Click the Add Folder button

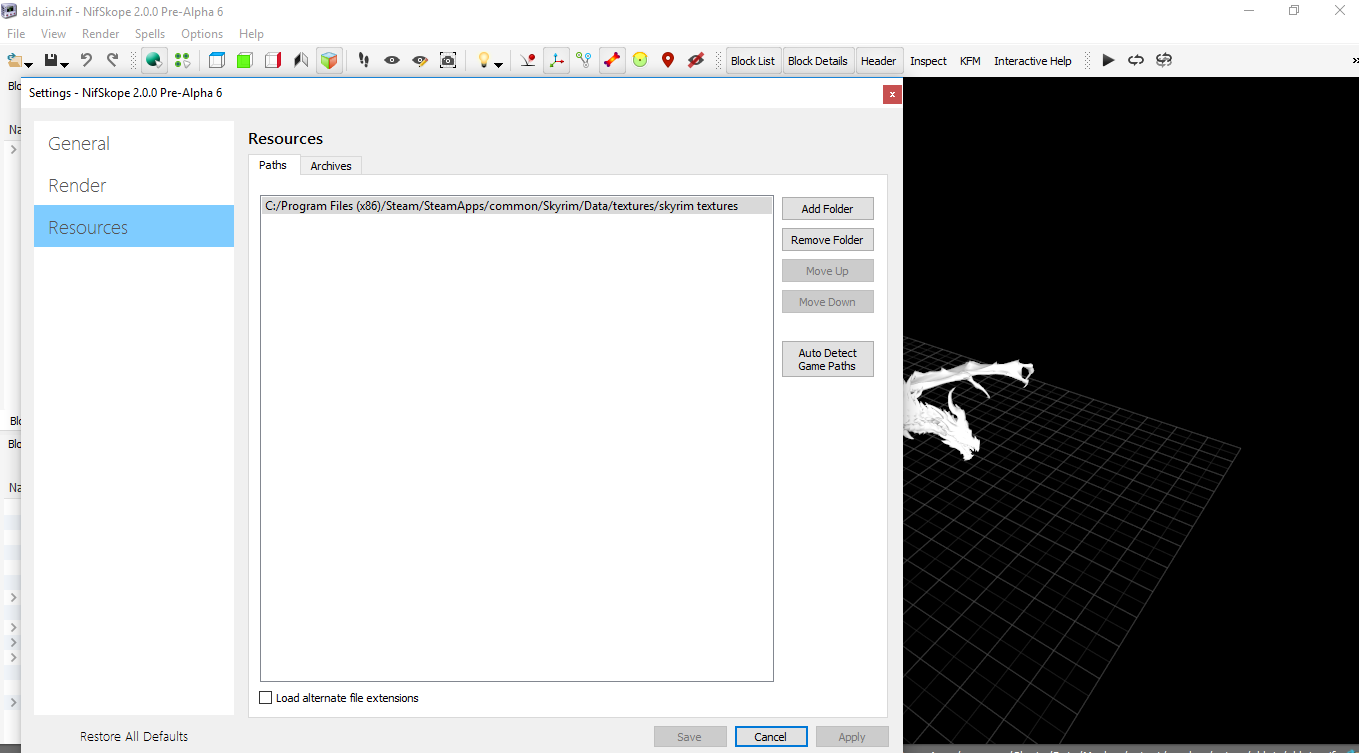tap(827, 209)
